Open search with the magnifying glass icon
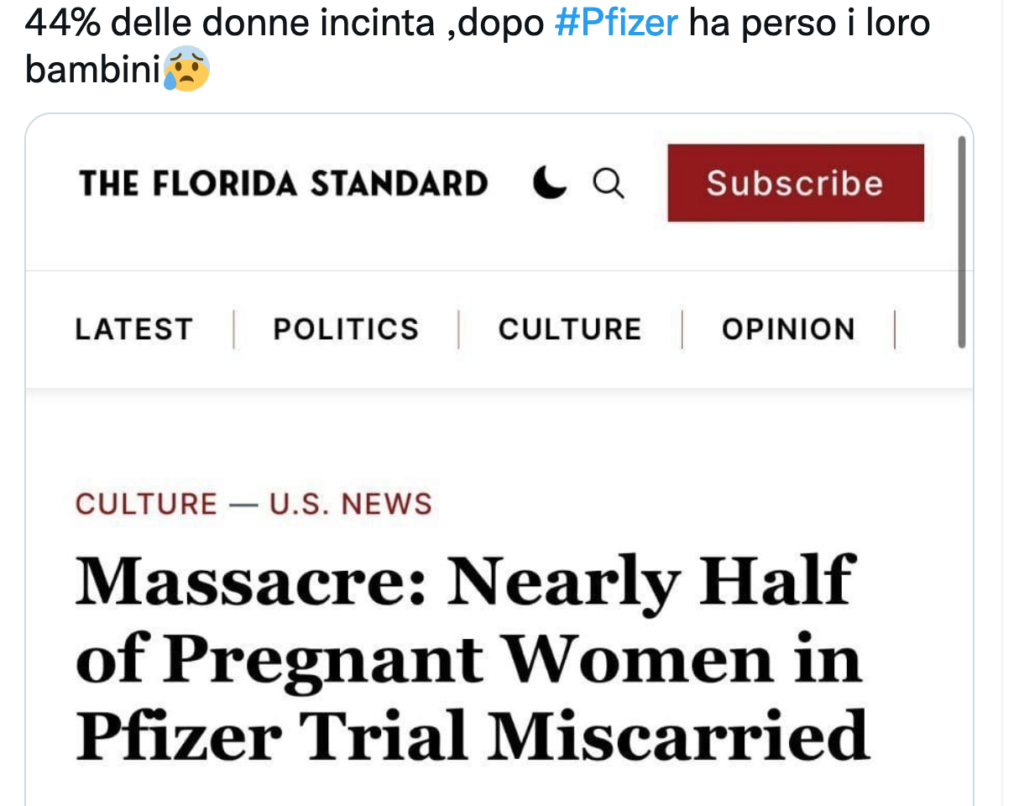 click(x=609, y=183)
